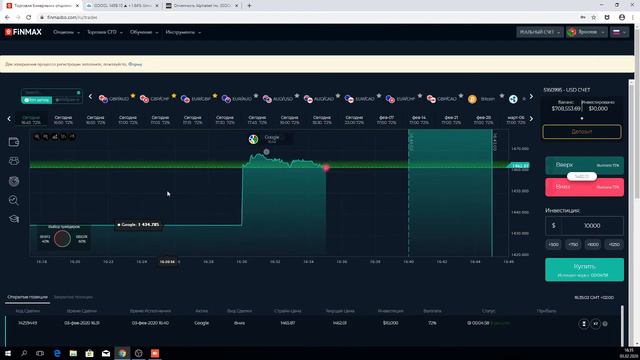Expand the Опционы menu
The image size is (640, 360).
click(66, 32)
